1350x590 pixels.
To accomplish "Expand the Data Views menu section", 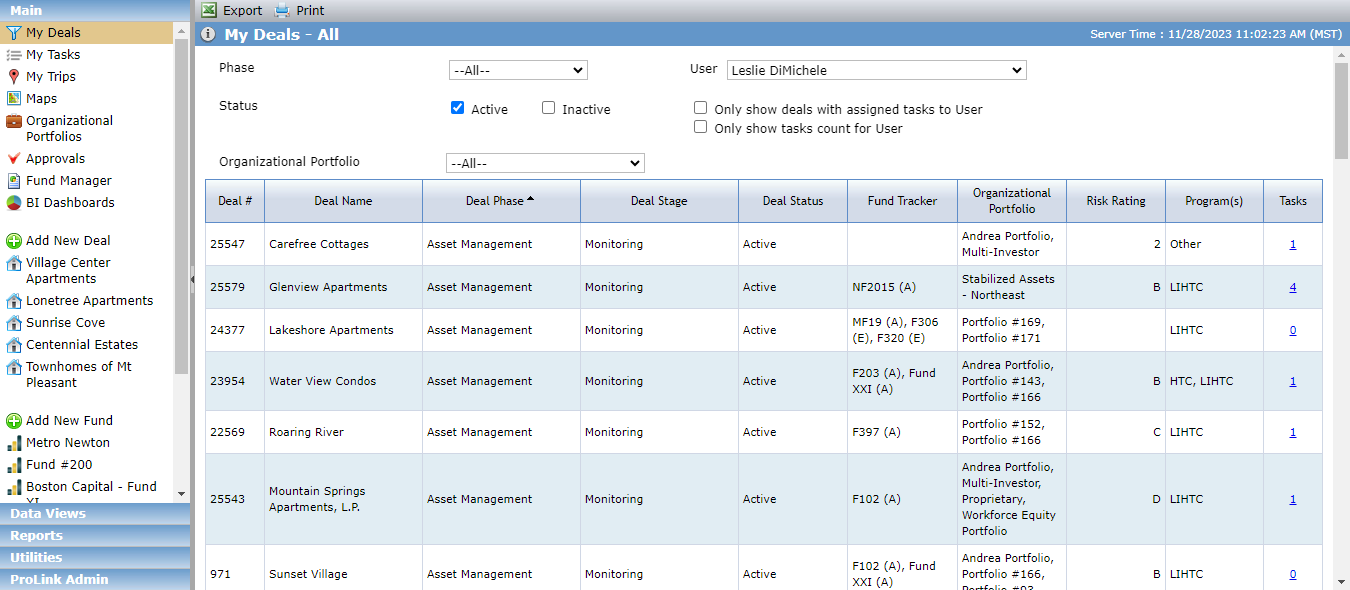I will [x=95, y=513].
